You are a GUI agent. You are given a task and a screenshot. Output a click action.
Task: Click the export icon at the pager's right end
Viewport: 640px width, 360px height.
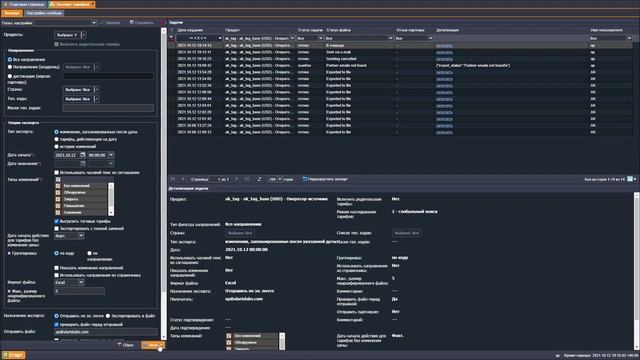[630, 179]
